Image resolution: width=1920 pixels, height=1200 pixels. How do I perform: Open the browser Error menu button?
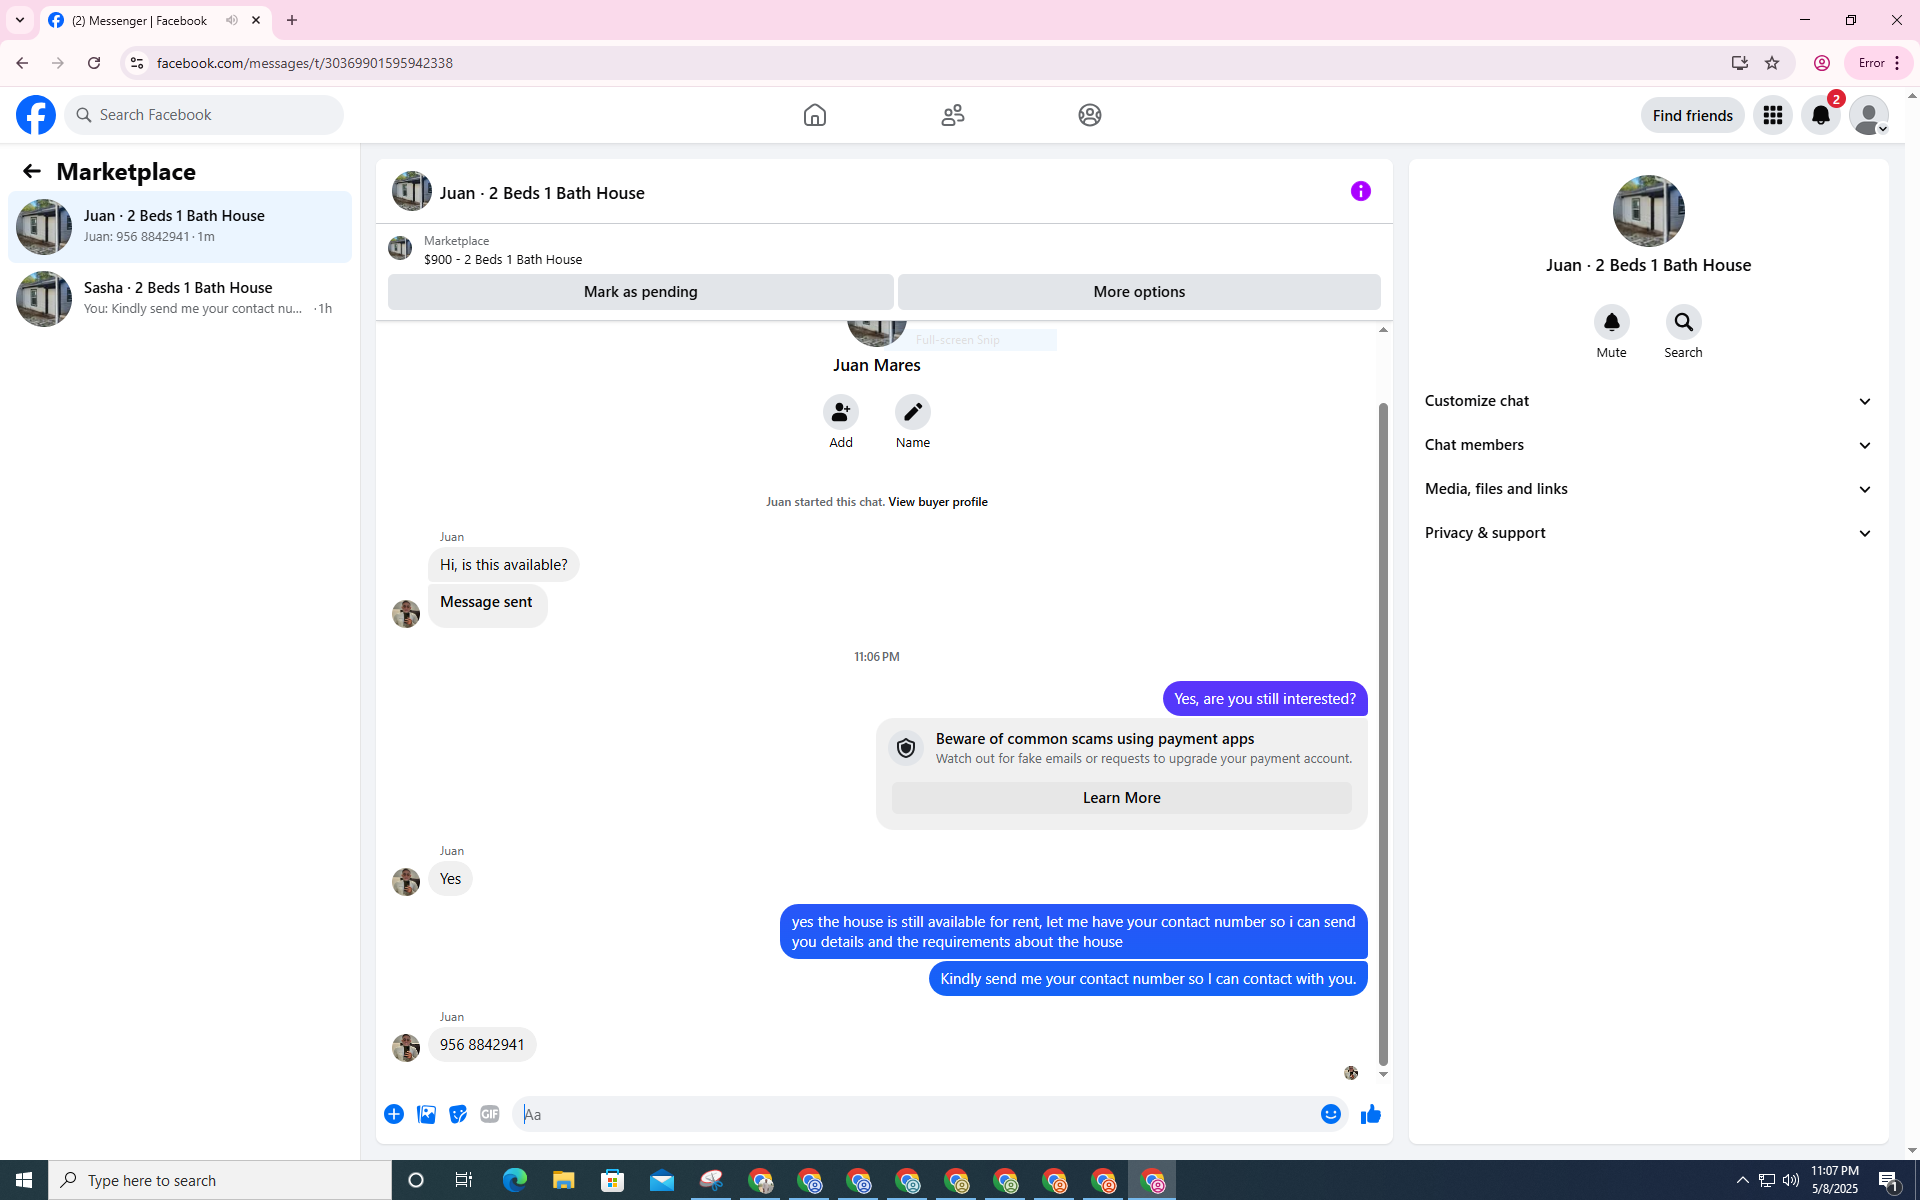coord(1879,63)
